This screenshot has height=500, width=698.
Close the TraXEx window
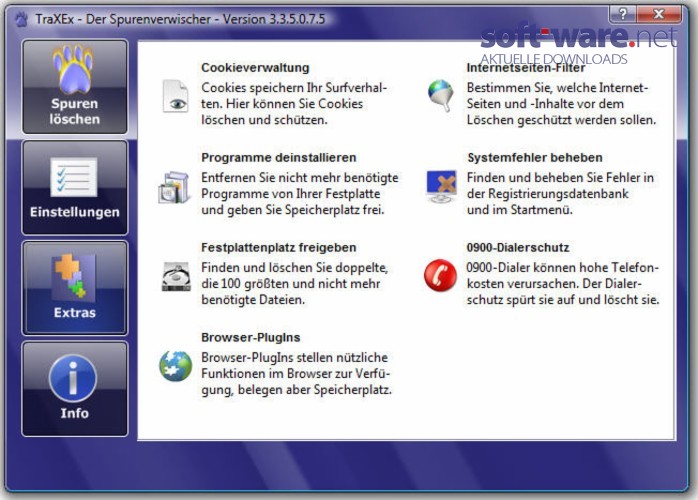click(x=659, y=14)
